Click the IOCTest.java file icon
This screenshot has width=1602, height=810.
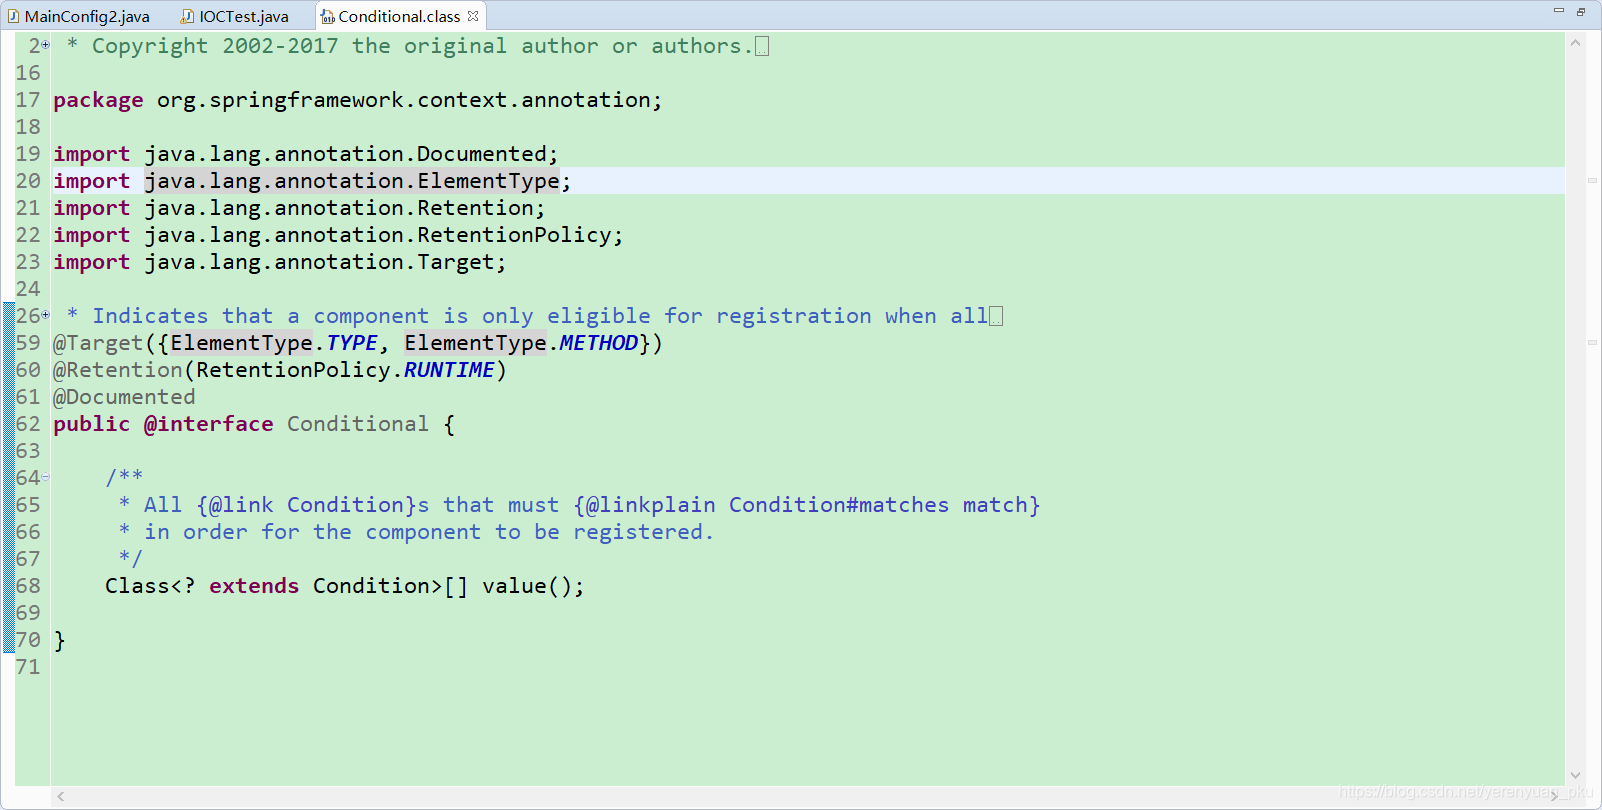tap(187, 16)
